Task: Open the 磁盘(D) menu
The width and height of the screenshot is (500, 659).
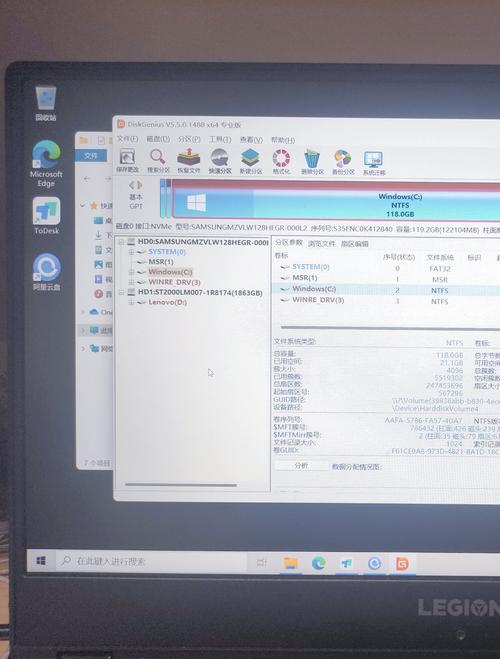Action: (158, 139)
